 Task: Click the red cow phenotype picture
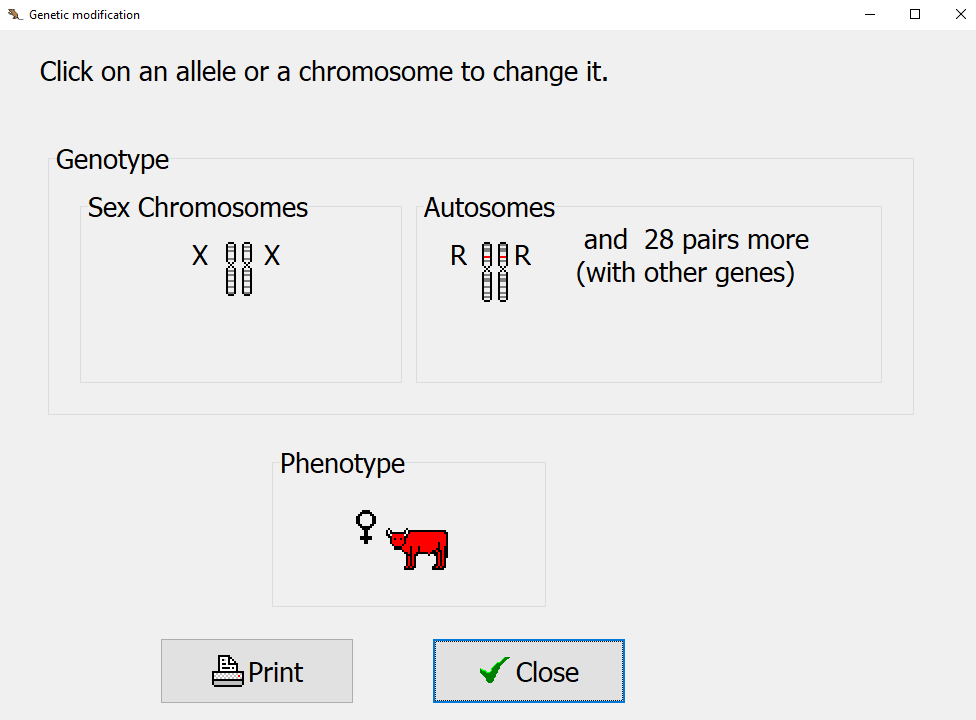point(418,548)
